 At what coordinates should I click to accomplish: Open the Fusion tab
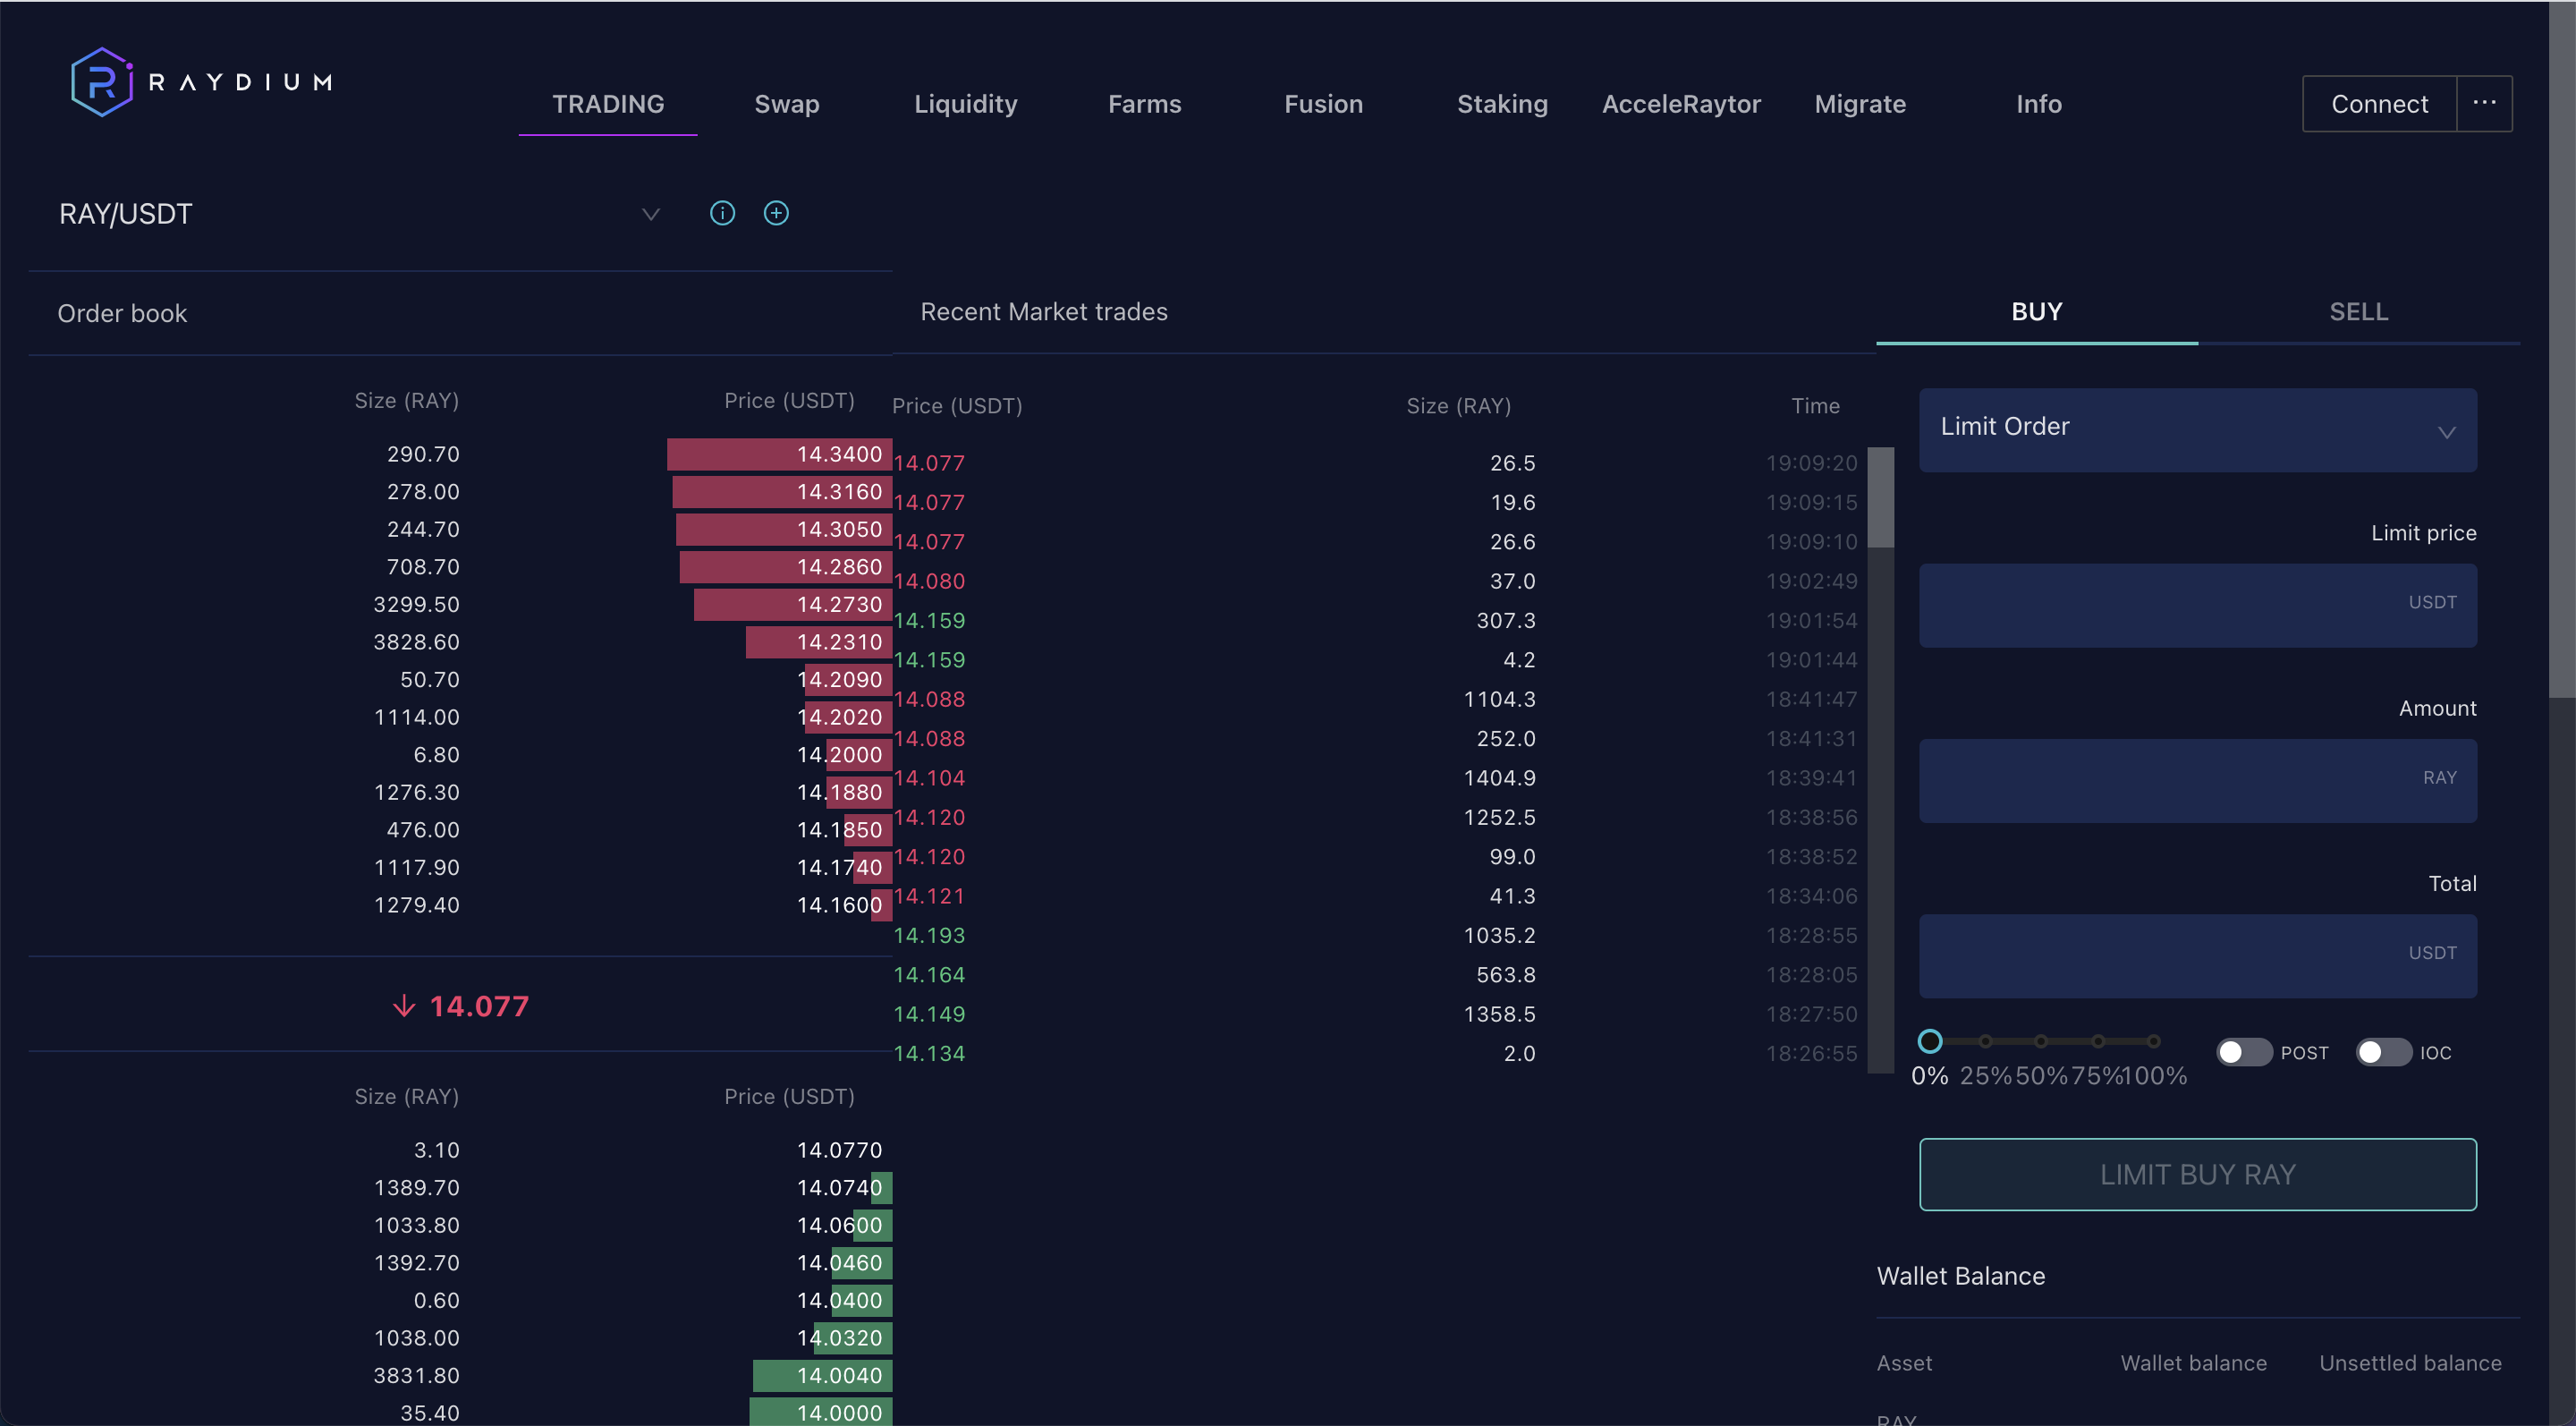pos(1323,104)
